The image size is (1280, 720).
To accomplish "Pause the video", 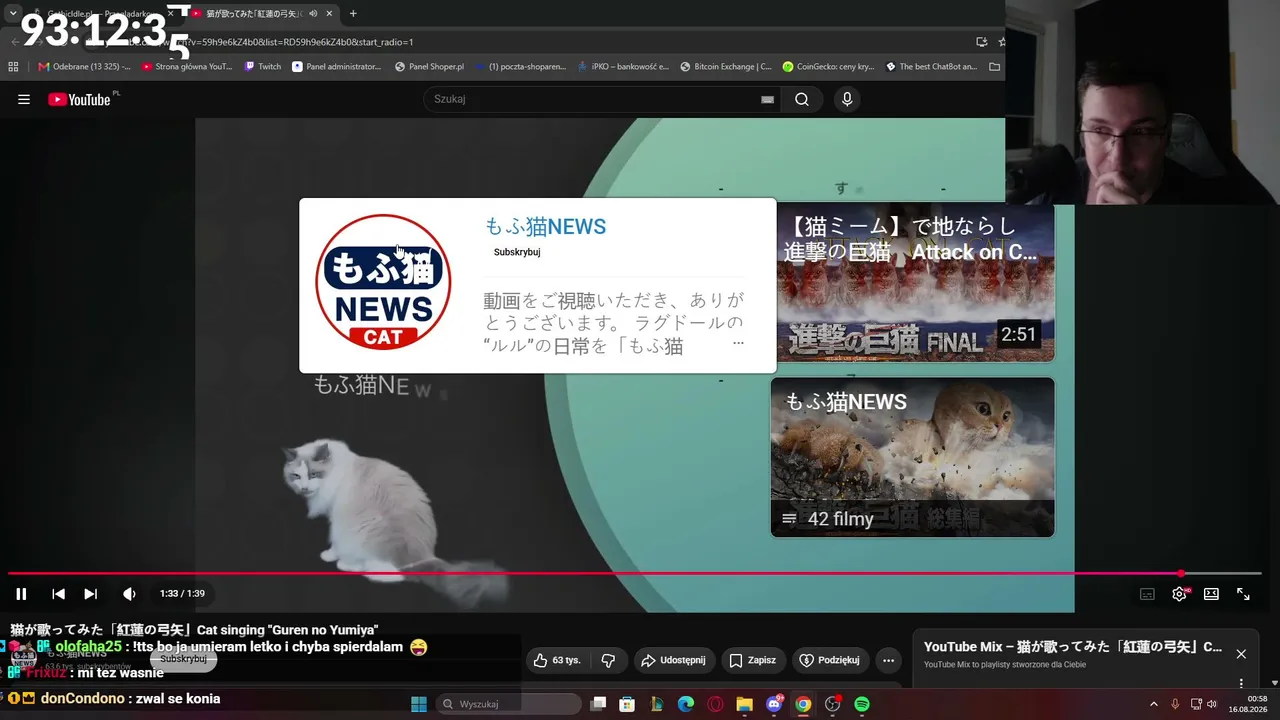I will (21, 594).
